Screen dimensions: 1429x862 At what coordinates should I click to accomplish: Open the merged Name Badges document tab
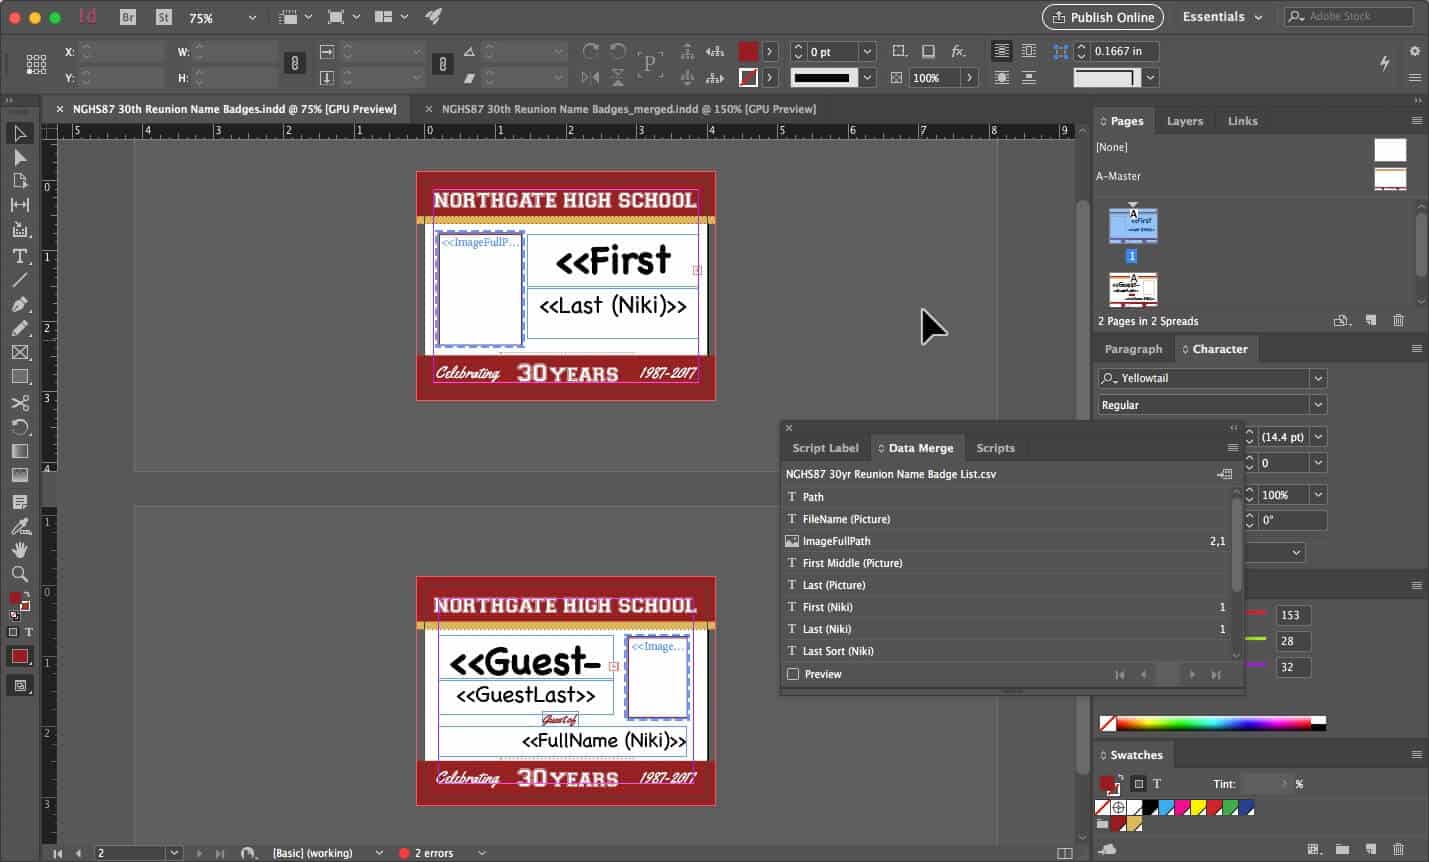tap(629, 109)
